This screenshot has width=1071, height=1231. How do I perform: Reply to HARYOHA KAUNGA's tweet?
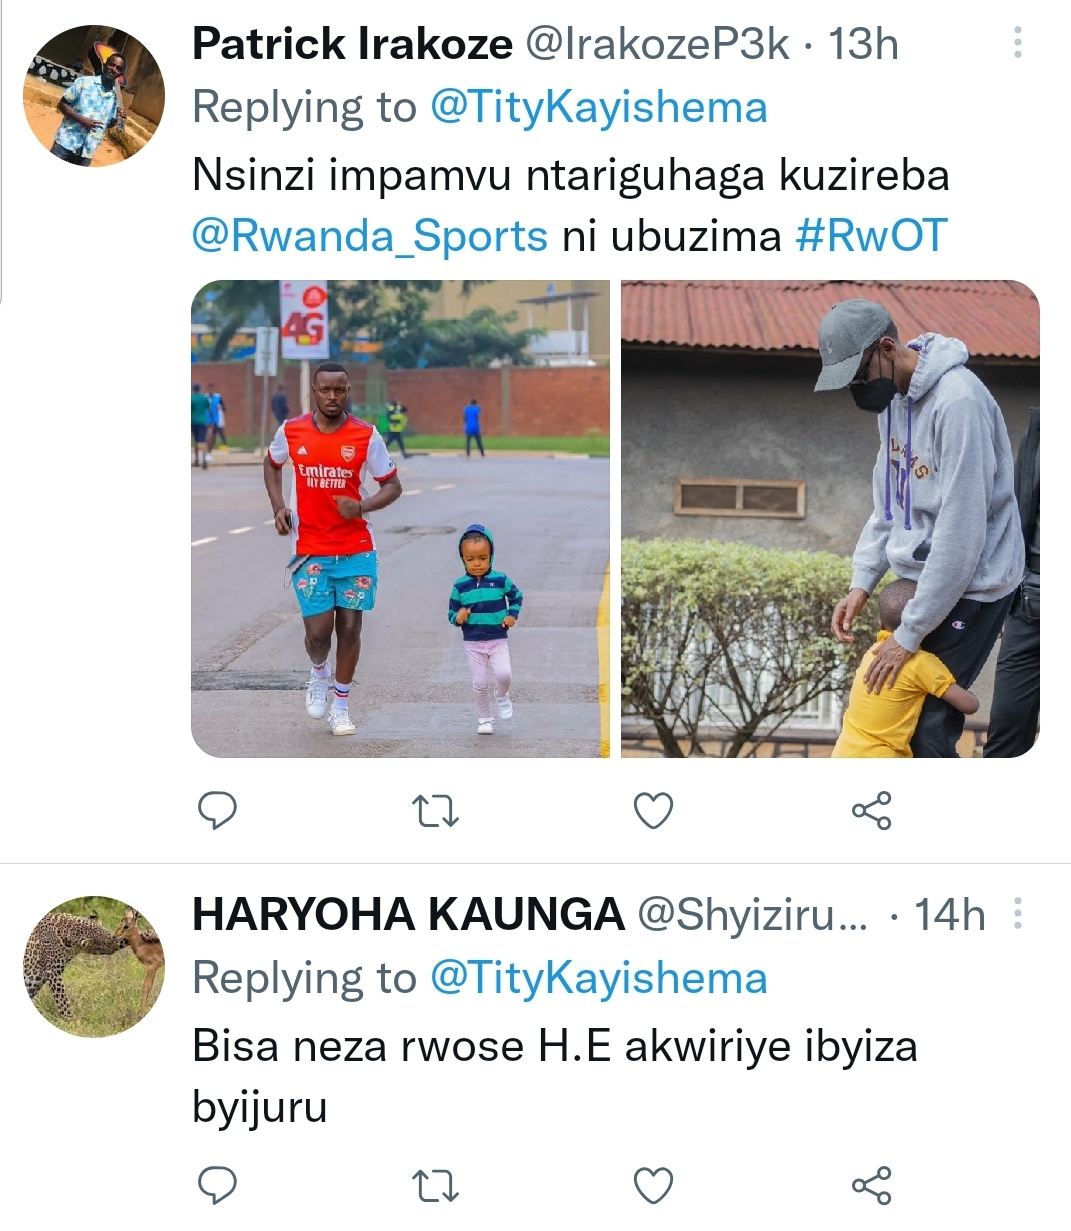point(217,1186)
